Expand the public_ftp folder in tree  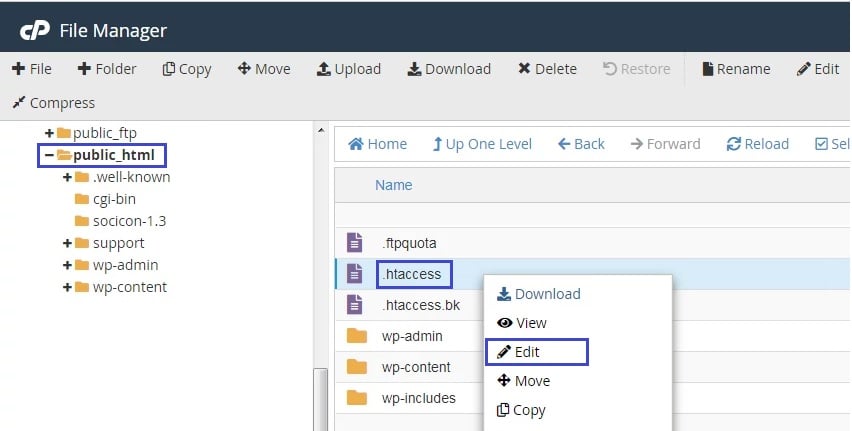(49, 133)
